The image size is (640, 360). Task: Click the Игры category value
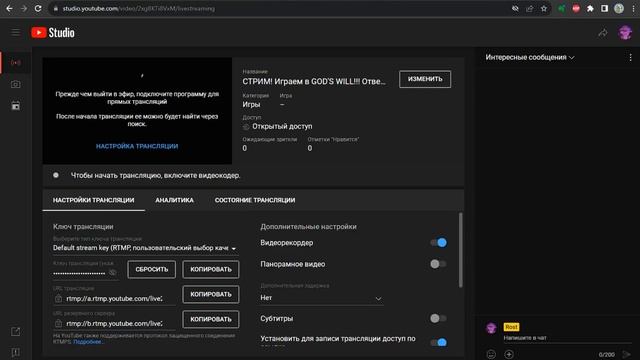251,104
